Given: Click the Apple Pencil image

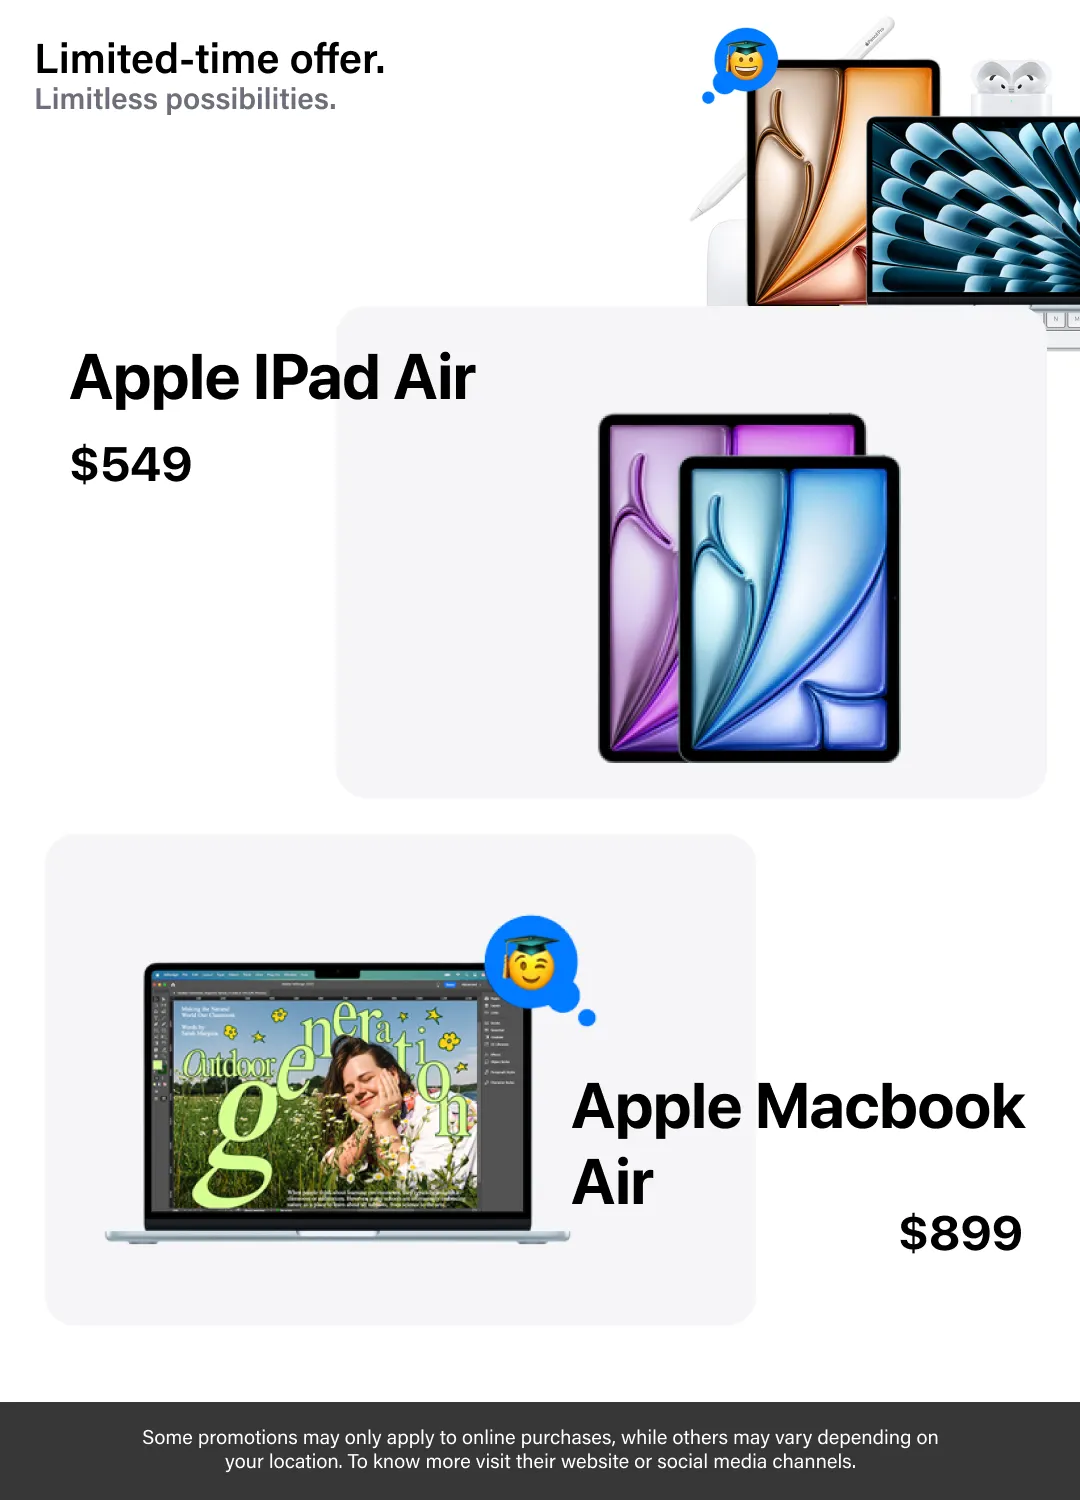Looking at the screenshot, I should tap(790, 120).
